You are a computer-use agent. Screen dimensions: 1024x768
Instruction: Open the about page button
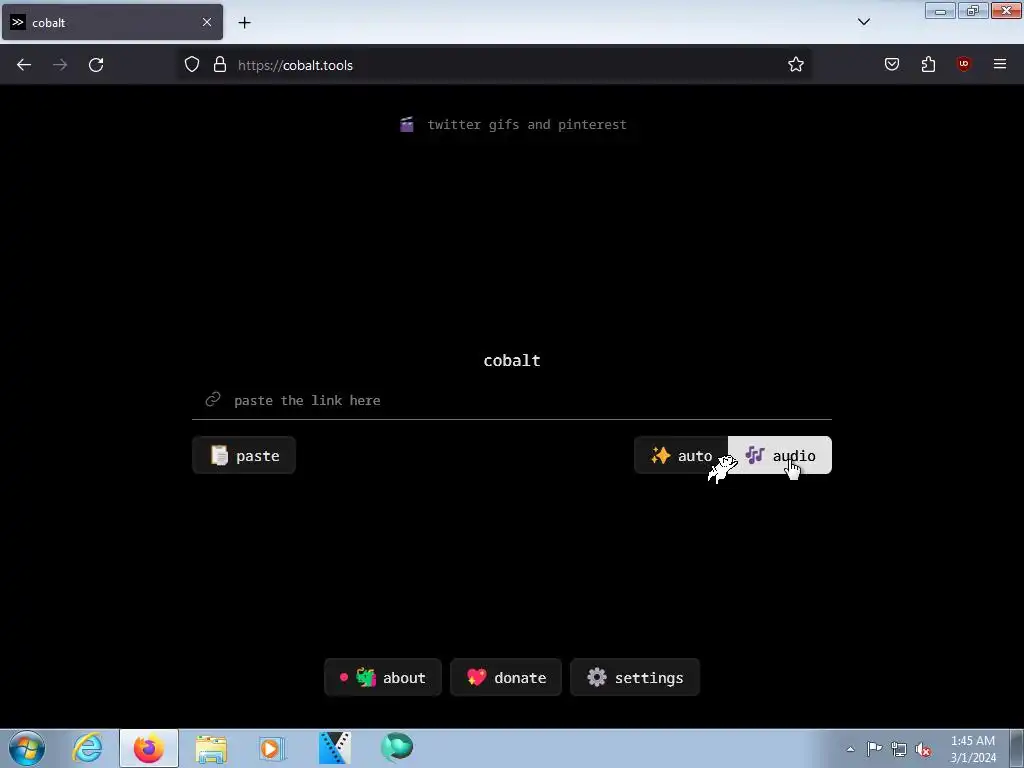(383, 678)
